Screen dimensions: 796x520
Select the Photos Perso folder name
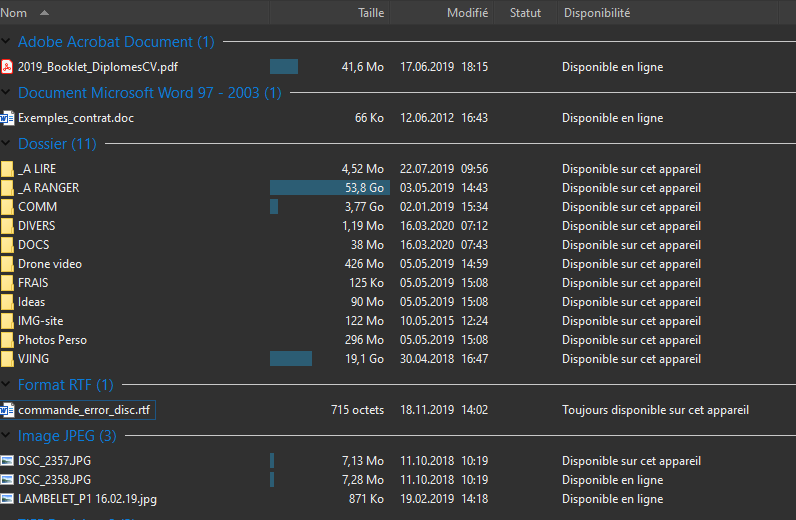tap(52, 340)
